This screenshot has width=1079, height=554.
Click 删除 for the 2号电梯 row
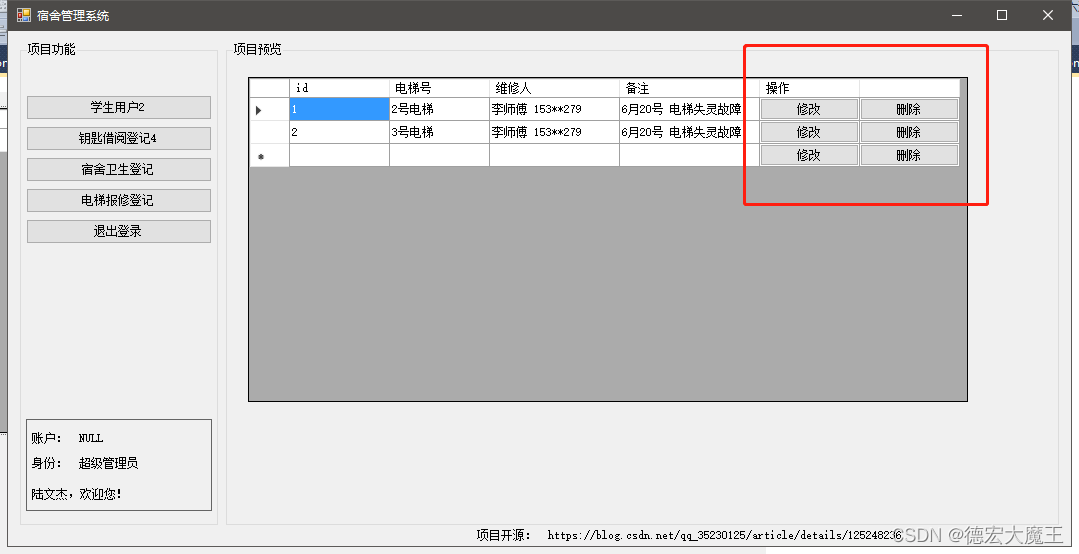coord(909,109)
